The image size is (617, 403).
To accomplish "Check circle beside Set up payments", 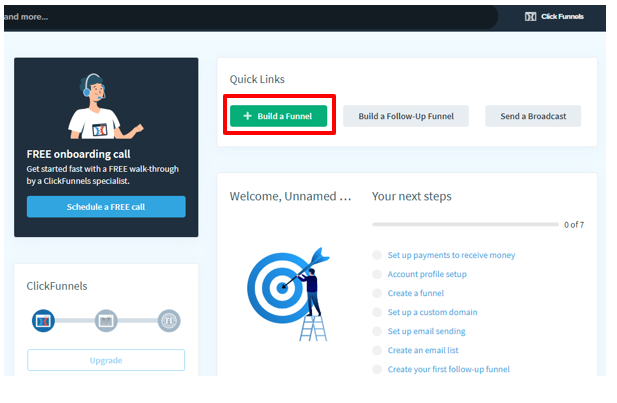I will tap(377, 255).
